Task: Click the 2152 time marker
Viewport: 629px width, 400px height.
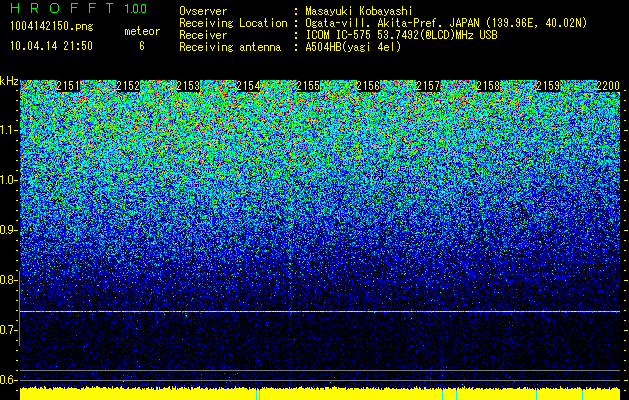Action: (128, 86)
